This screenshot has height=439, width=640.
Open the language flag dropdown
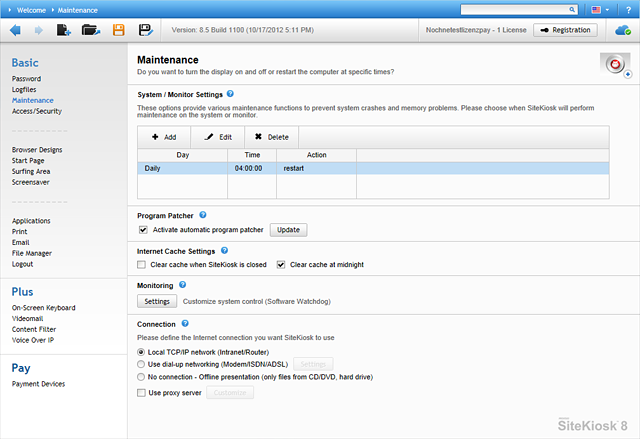coord(602,9)
